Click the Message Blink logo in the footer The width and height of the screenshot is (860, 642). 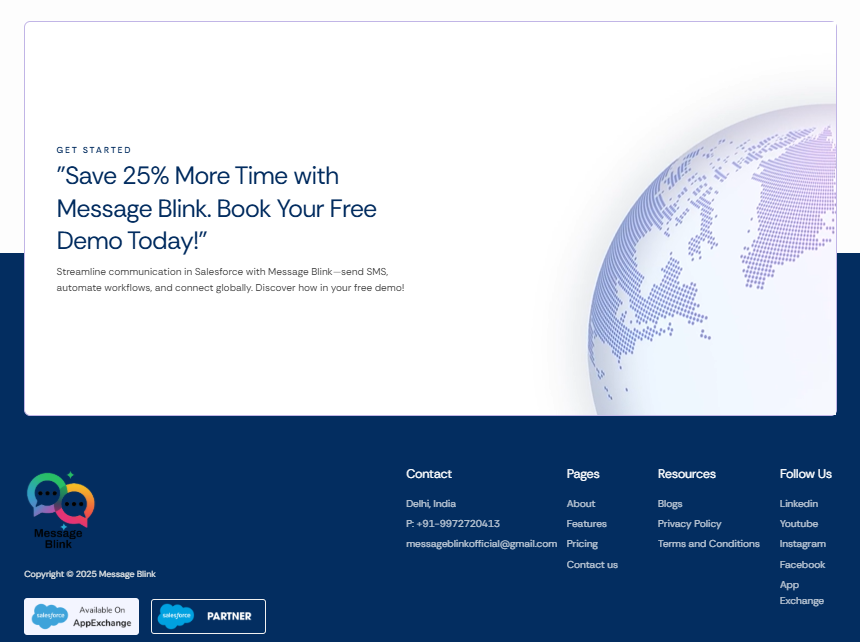pos(60,510)
